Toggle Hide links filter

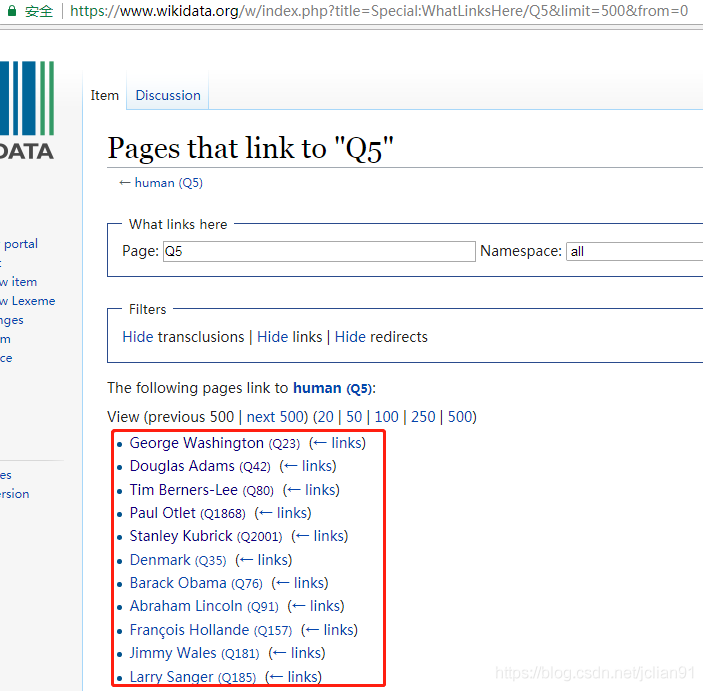point(289,337)
